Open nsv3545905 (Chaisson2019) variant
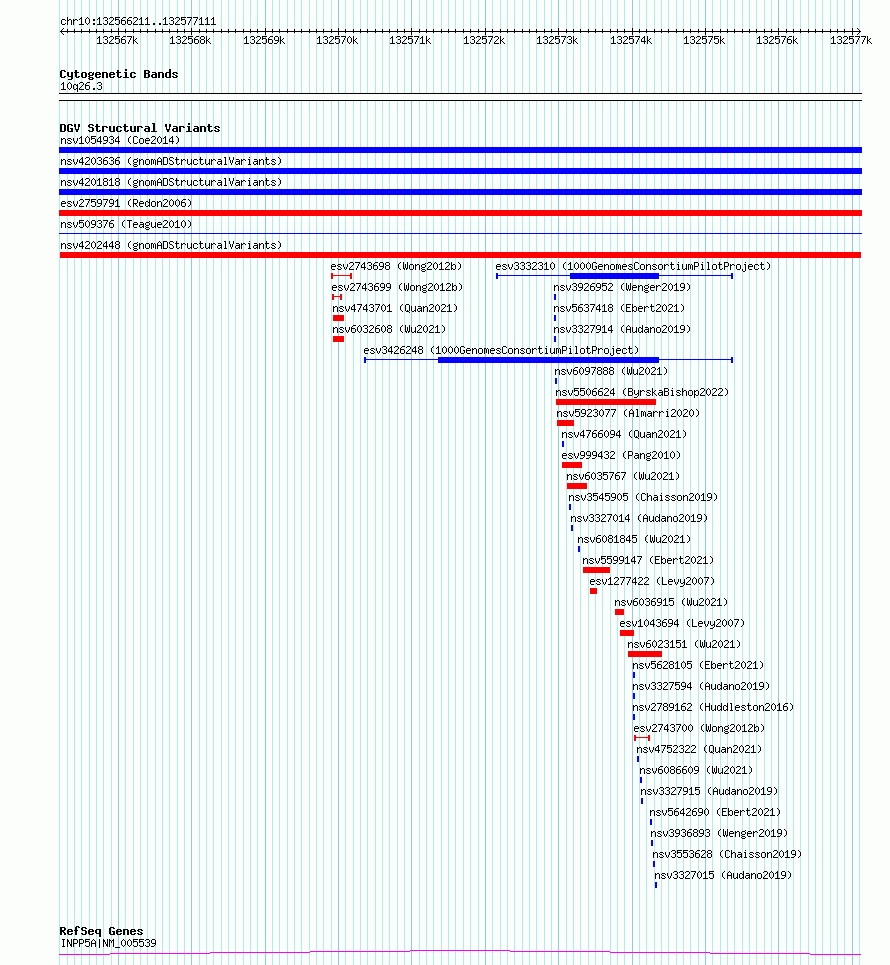Viewport: 890px width, 965px height. [x=643, y=497]
